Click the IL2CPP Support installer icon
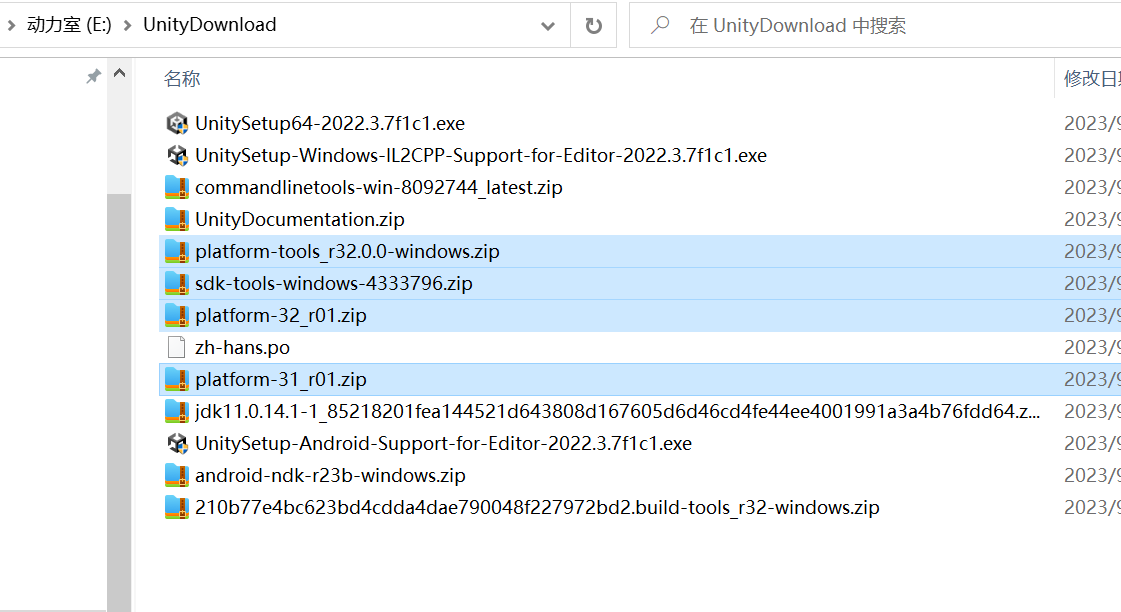Viewport: 1121px width, 612px height. coord(177,156)
